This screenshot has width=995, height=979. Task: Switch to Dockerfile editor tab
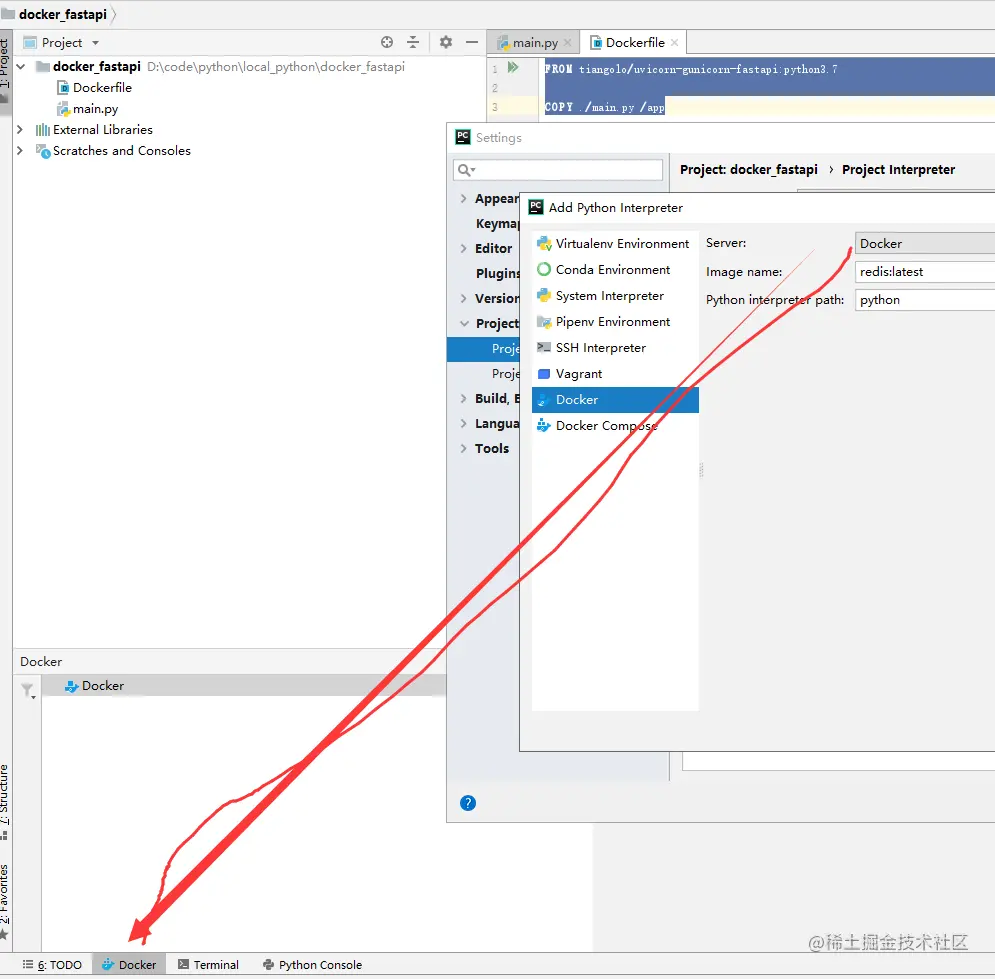[634, 43]
